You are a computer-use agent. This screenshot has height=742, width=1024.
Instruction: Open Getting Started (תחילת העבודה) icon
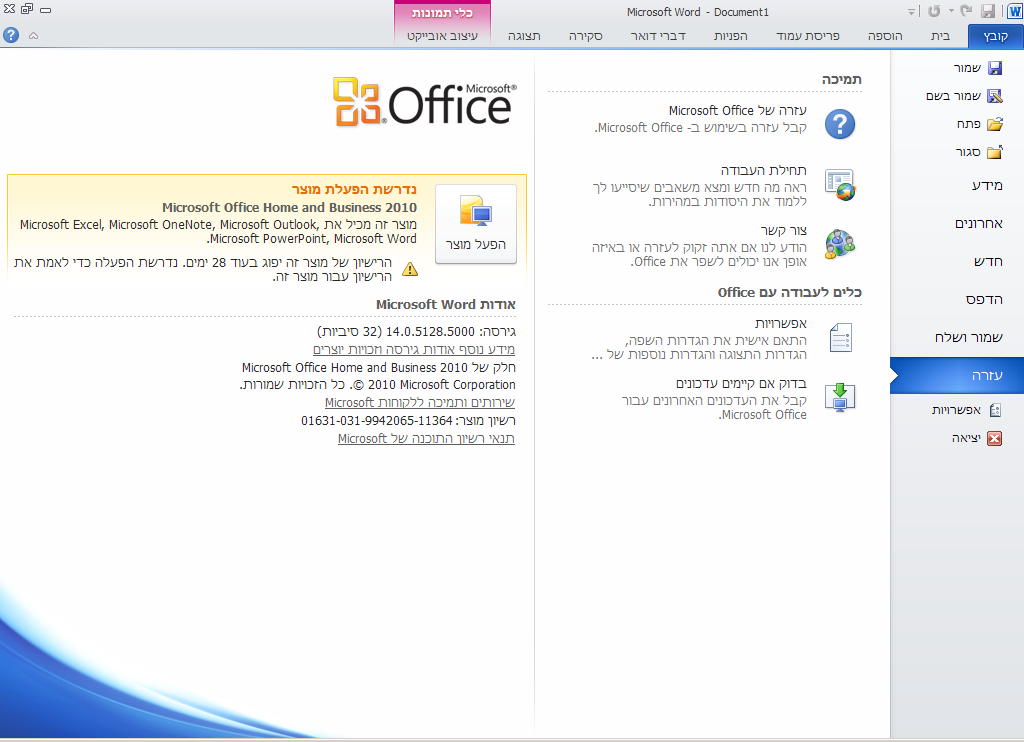[x=840, y=184]
